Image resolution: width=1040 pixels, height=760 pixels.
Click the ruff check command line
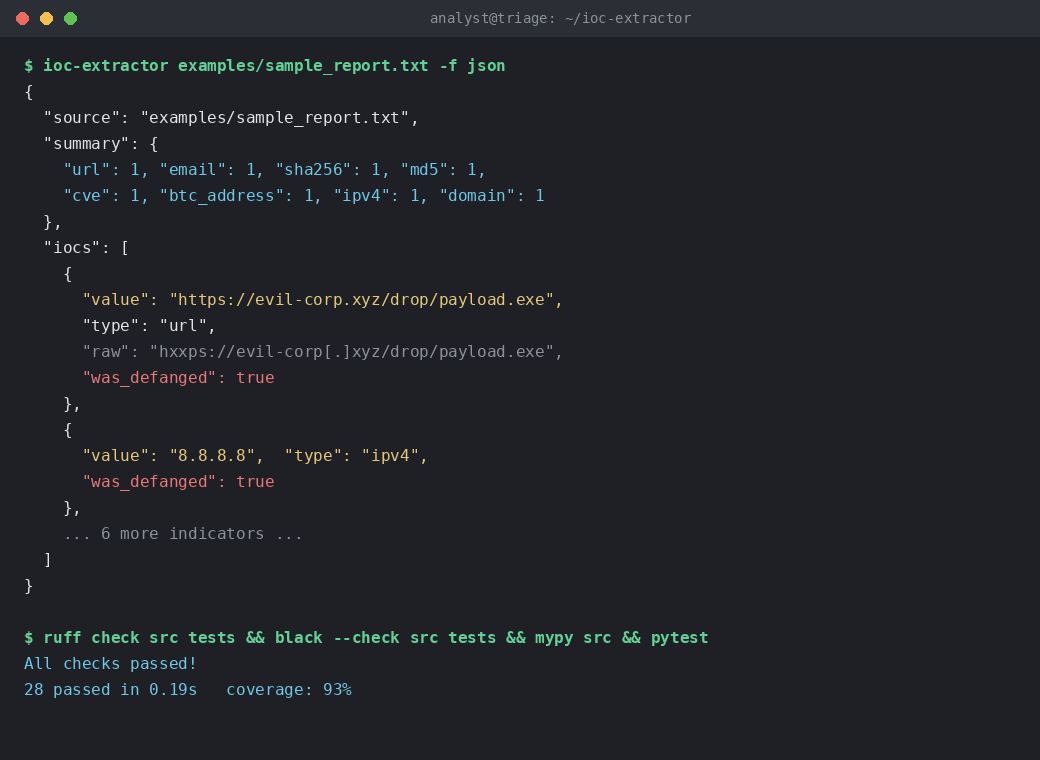[366, 638]
